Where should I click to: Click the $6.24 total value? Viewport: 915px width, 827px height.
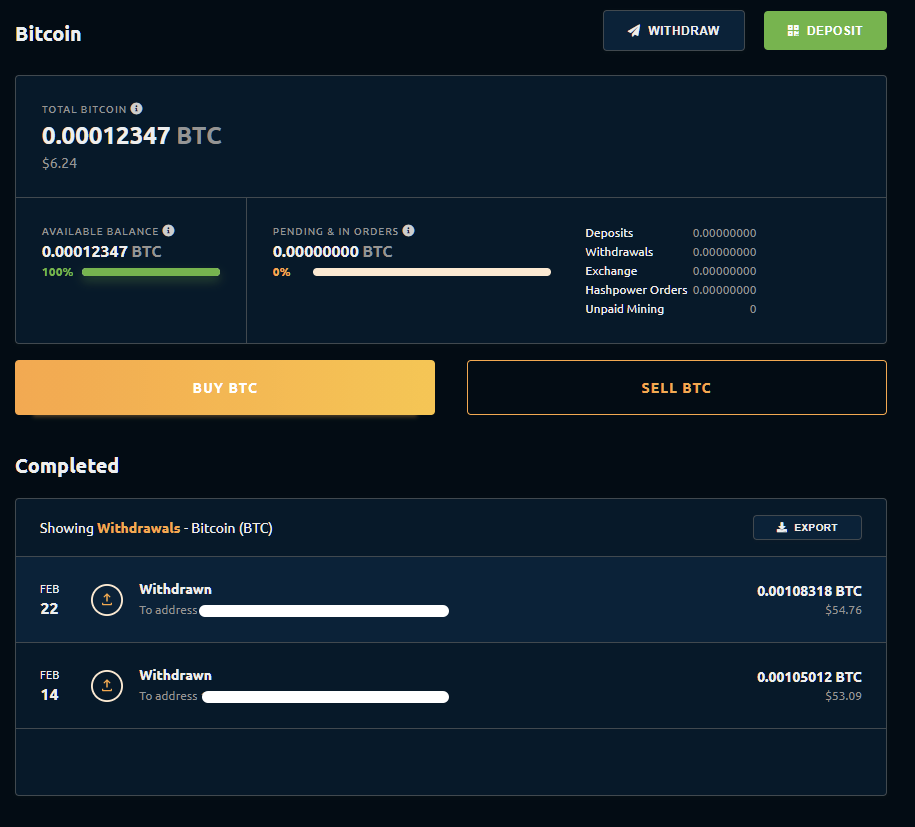(59, 163)
